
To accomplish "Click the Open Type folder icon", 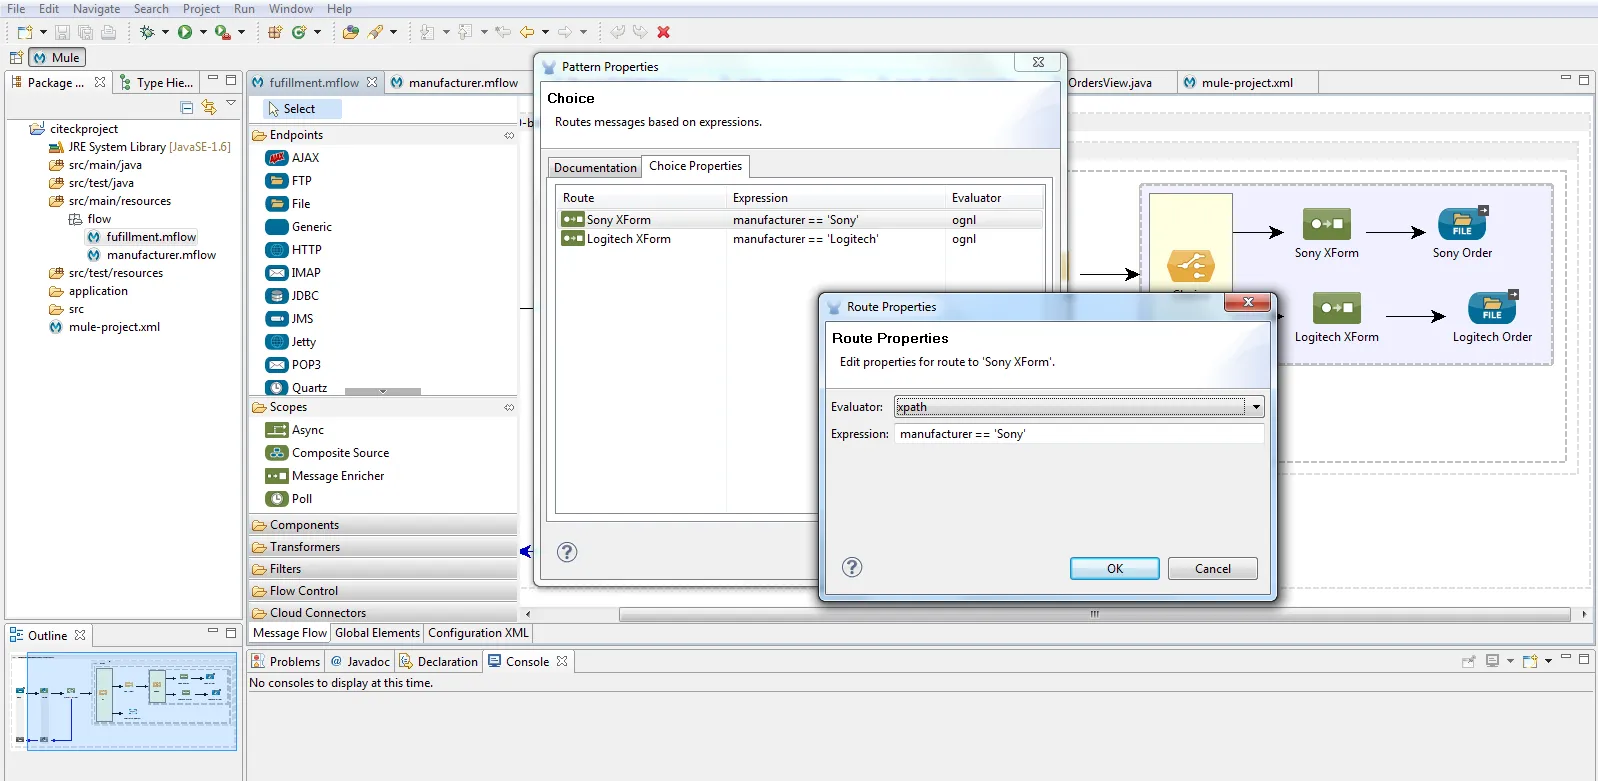I will coord(351,32).
